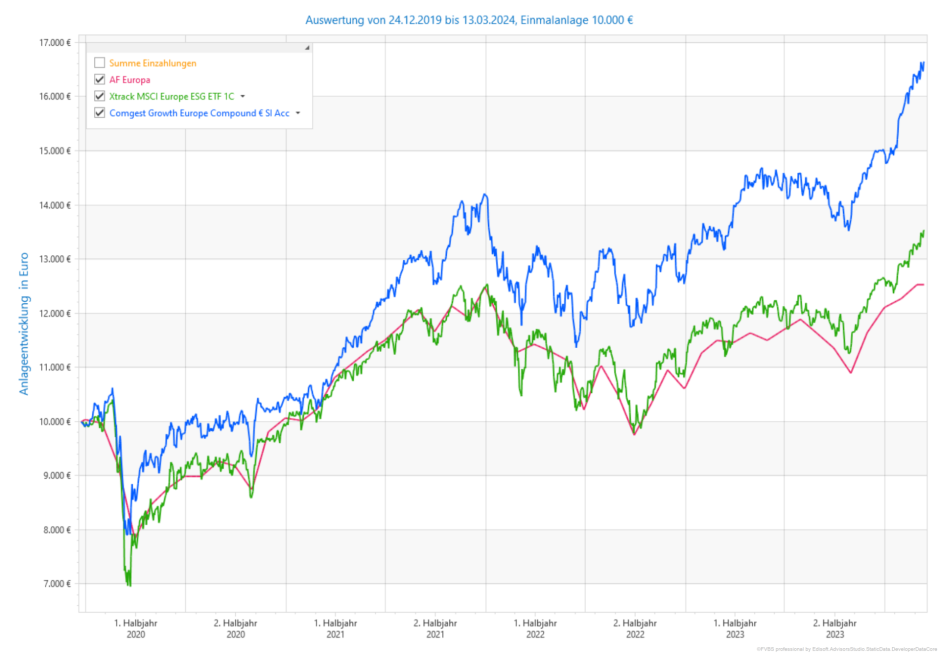Untick the Comgest Growth Europe checkbox
Viewport: 940px width, 653px height.
click(99, 114)
